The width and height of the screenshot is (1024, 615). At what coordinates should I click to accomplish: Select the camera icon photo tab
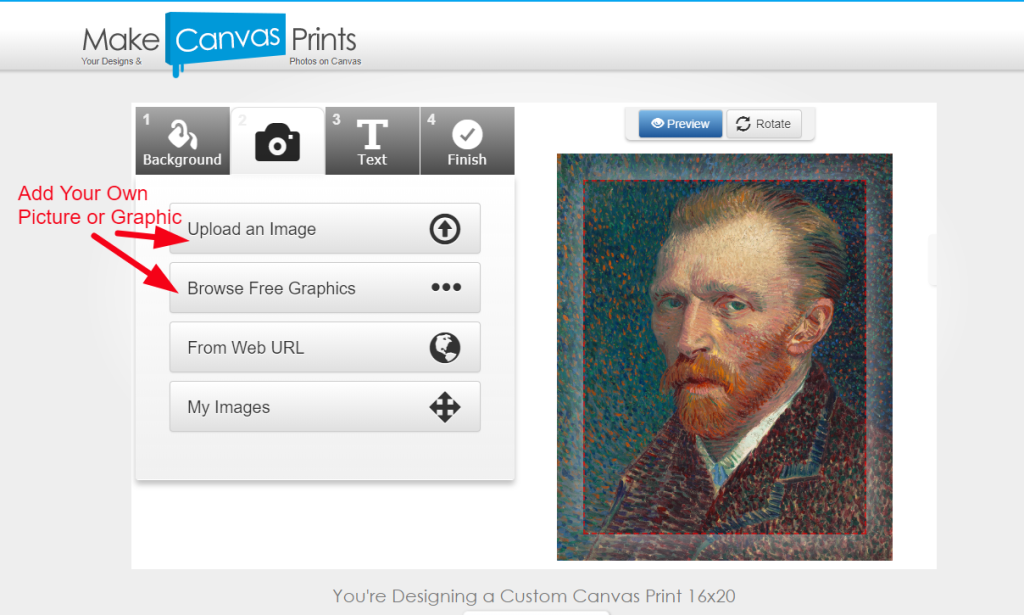(277, 143)
